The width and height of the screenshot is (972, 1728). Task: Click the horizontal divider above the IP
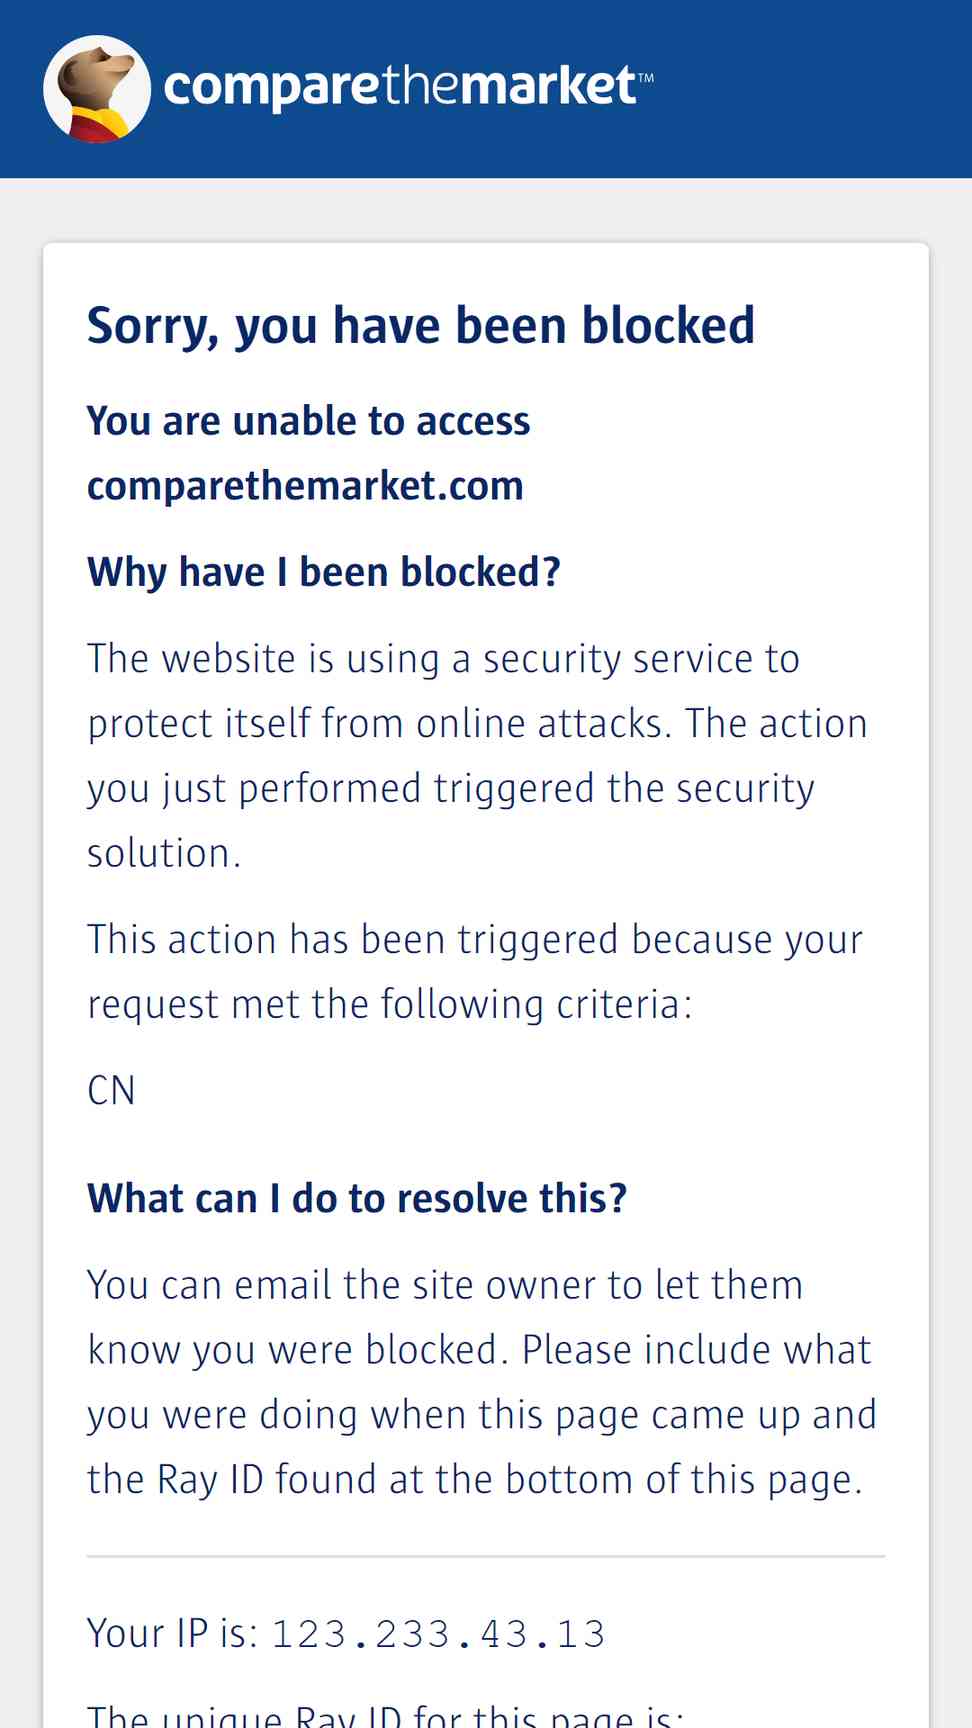coord(486,1556)
